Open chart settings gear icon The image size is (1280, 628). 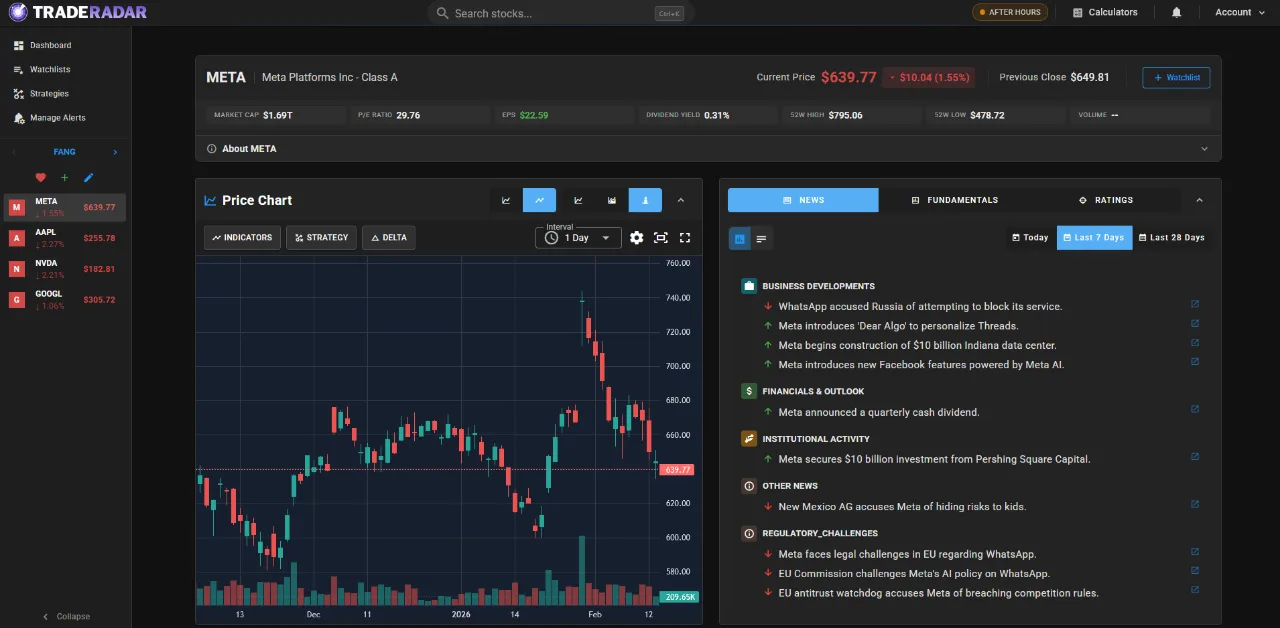point(636,238)
